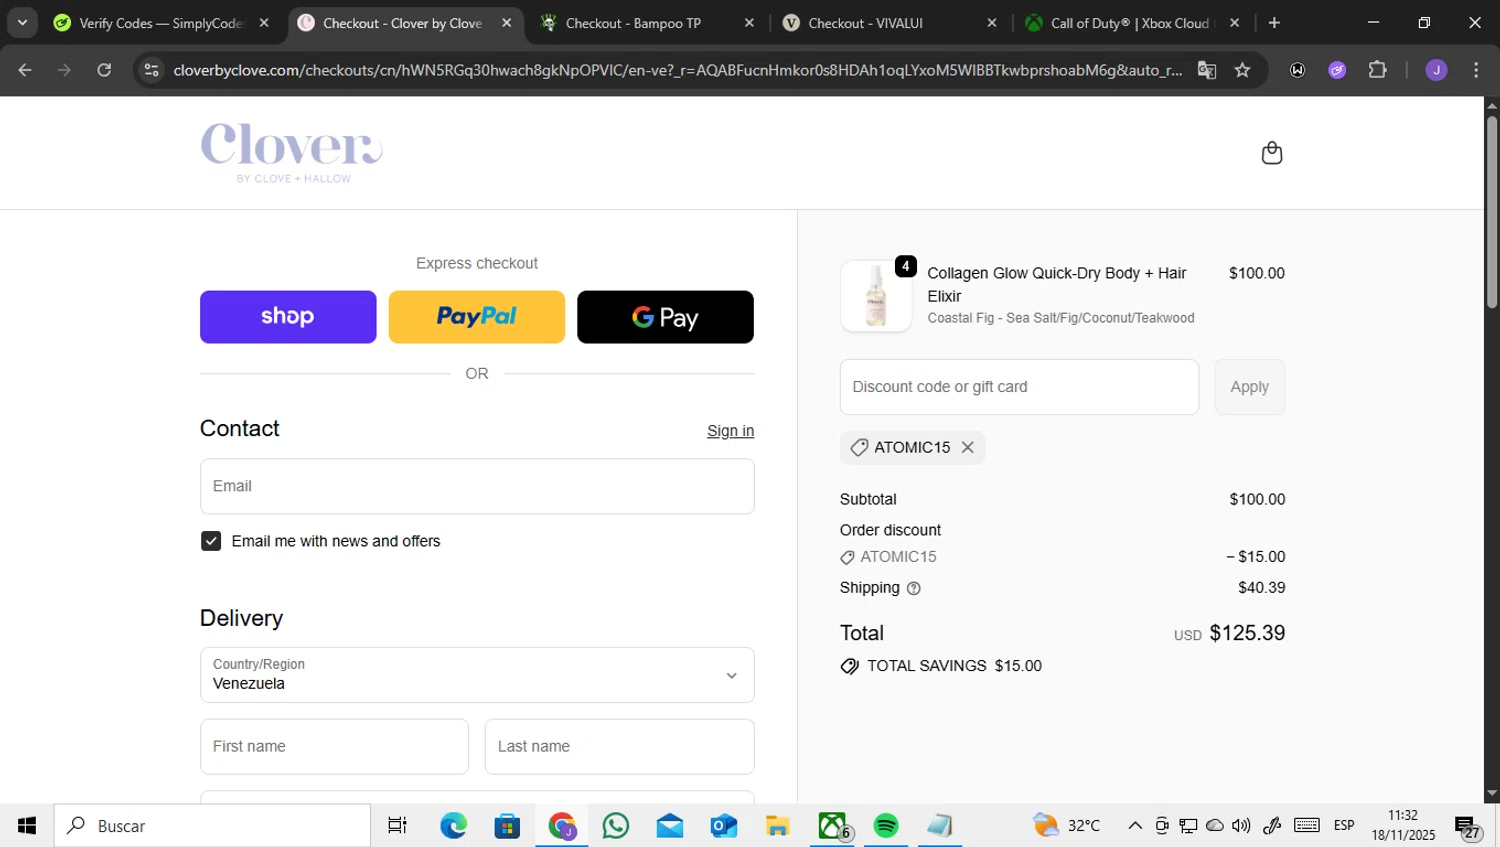Screen dimensions: 1500x847
Task: Focus the Last name field
Action: click(x=619, y=746)
